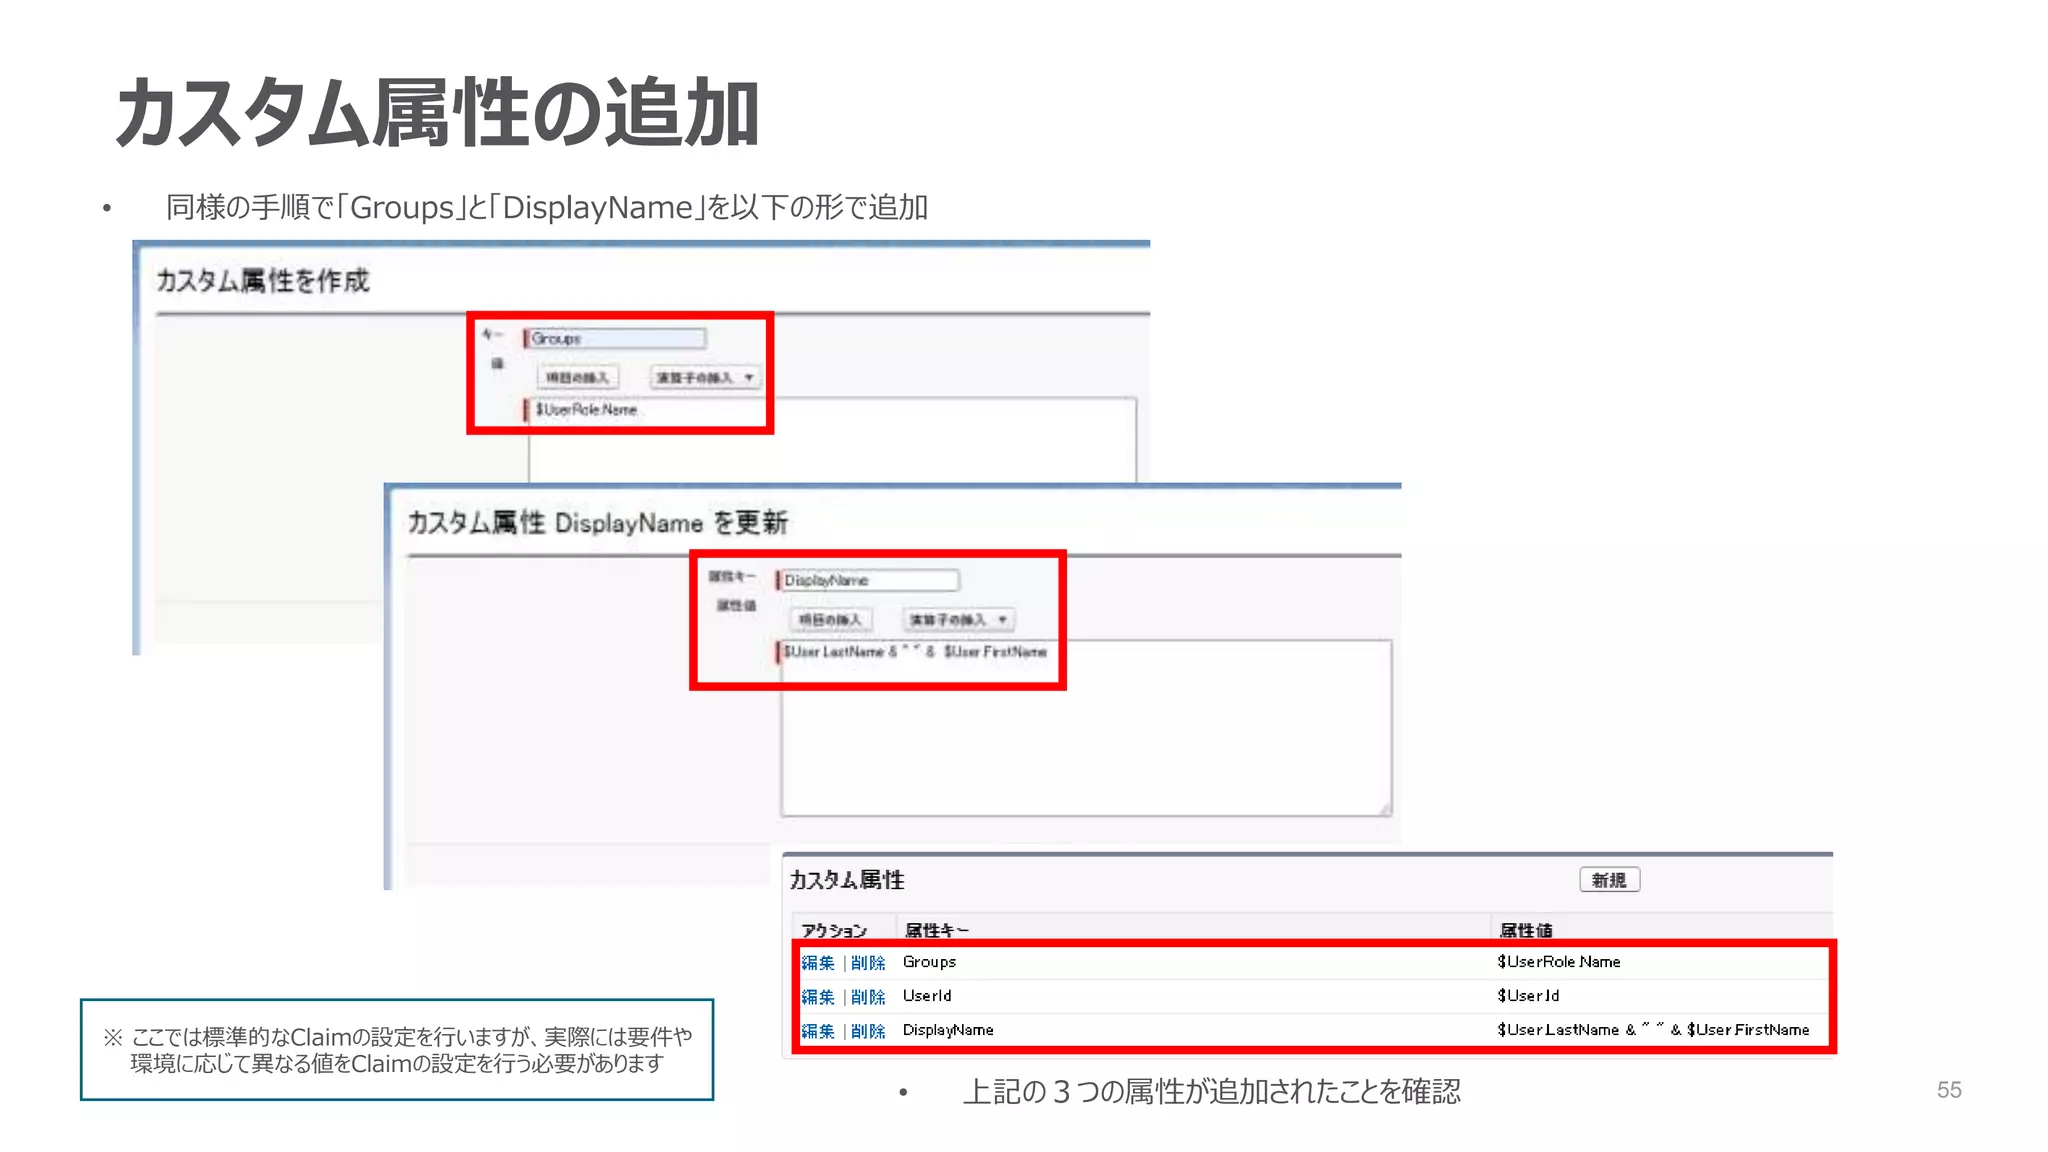Open the operator insert dropdown in the Groups form
Image resolution: width=2048 pixels, height=1152 pixels.
(x=705, y=377)
